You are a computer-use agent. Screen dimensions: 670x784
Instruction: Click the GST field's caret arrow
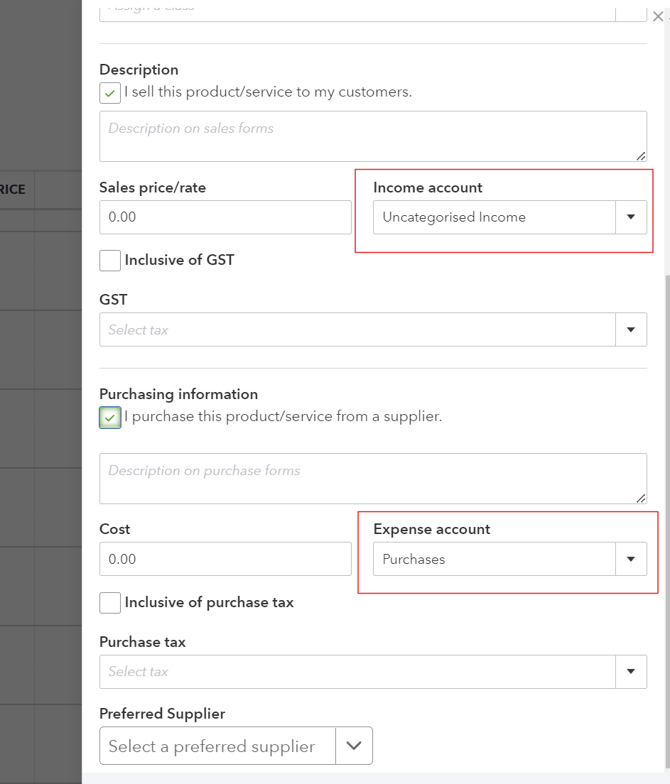tap(631, 330)
